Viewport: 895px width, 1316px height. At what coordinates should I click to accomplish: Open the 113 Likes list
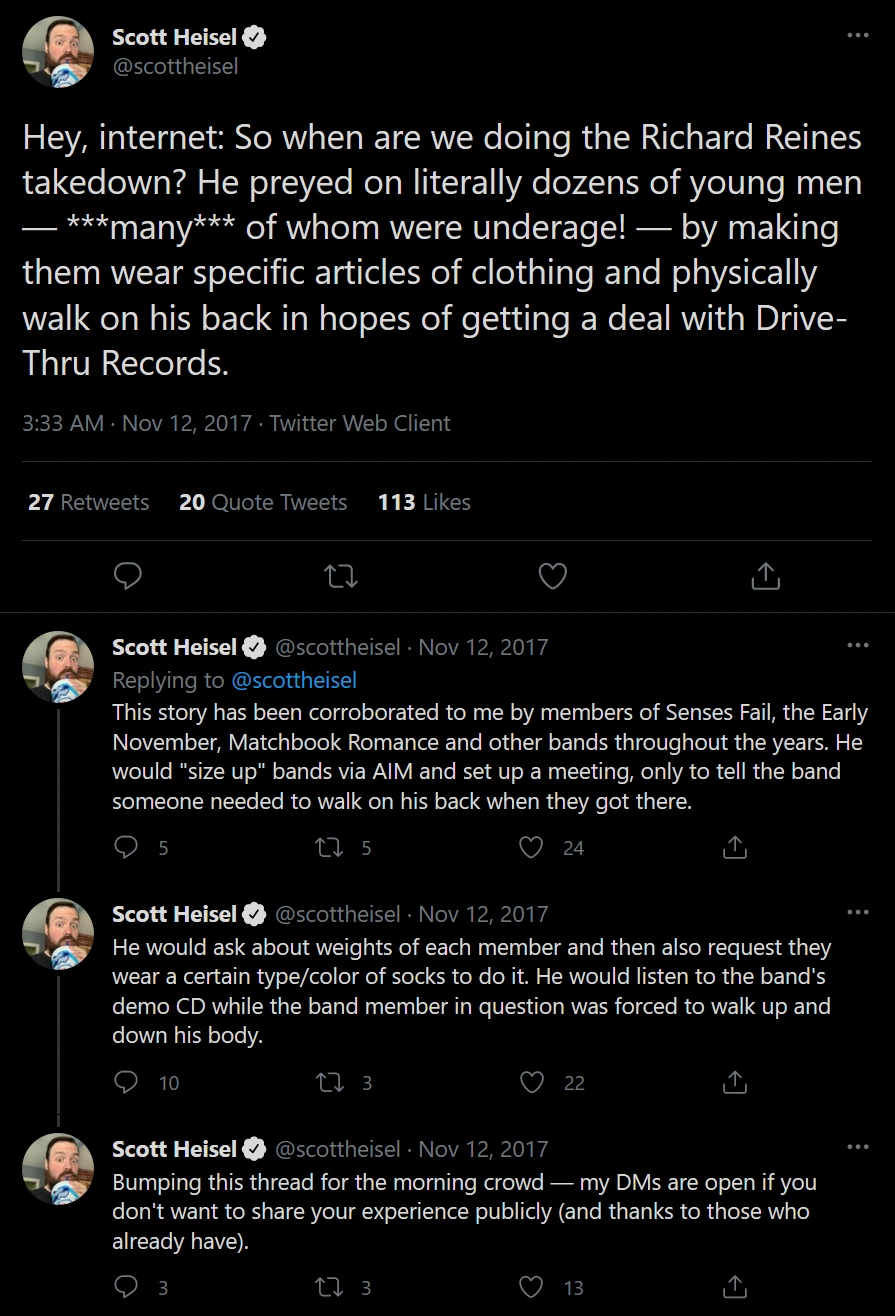click(x=424, y=502)
